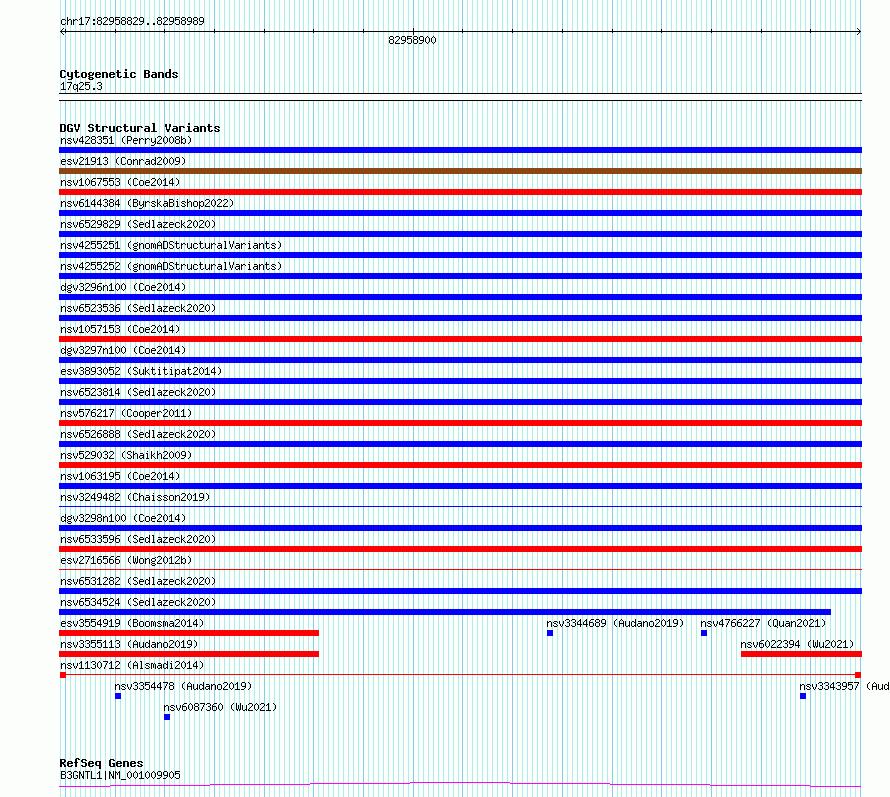Open esv2716566 (Wong2012b) label
Viewport: 890px width, 797px height.
[x=126, y=560]
